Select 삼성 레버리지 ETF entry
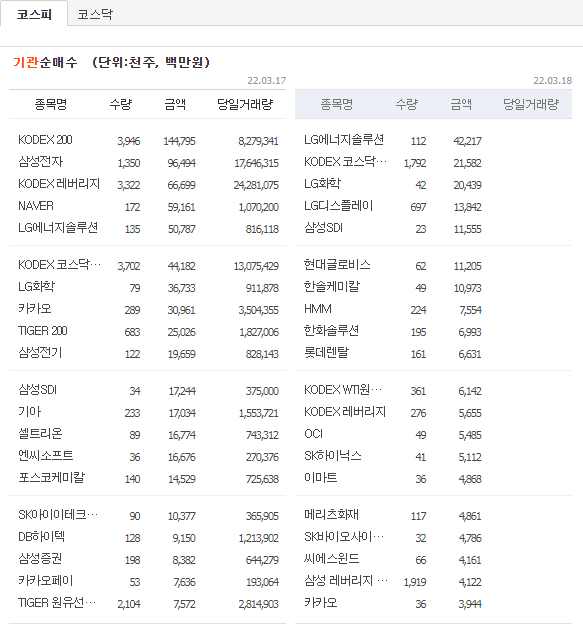583x632 pixels. pos(346,581)
